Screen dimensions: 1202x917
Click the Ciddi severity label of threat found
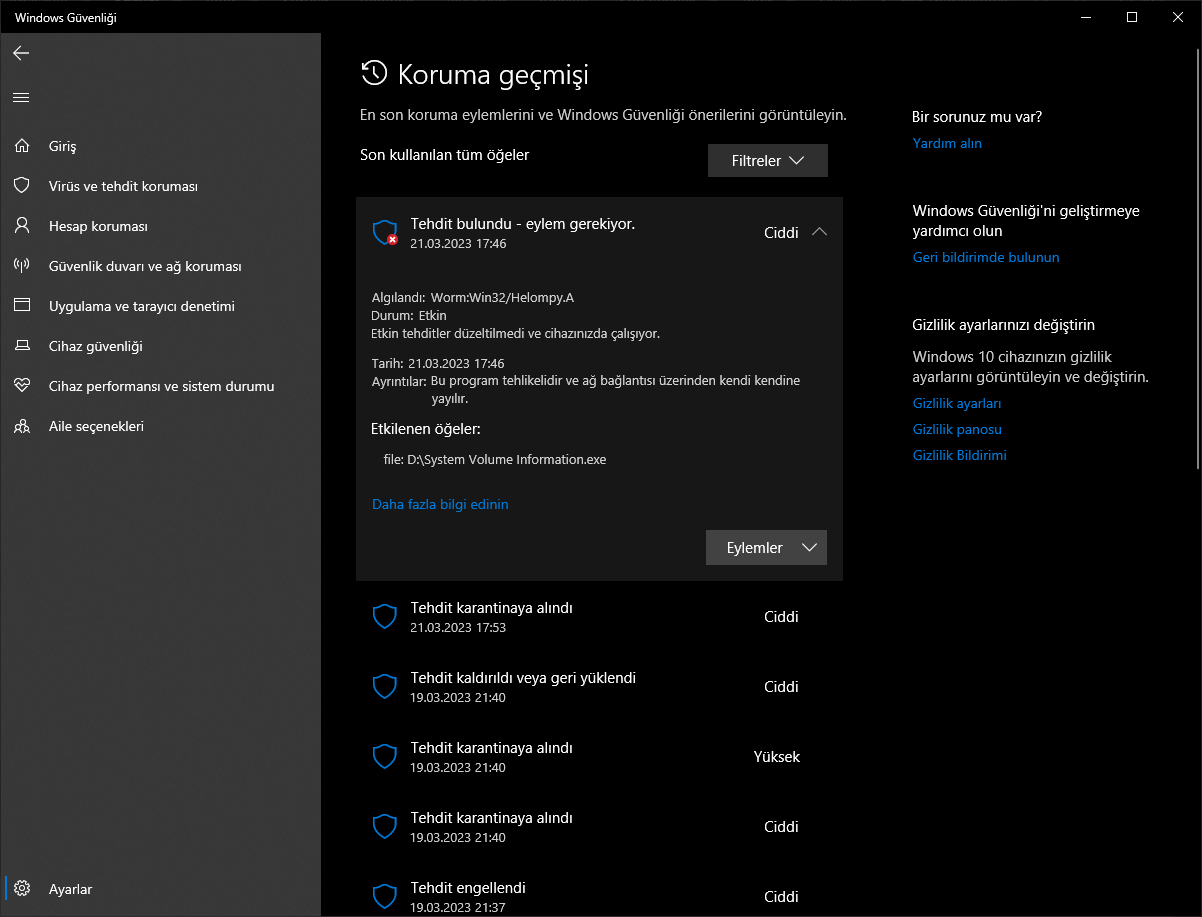coord(781,232)
